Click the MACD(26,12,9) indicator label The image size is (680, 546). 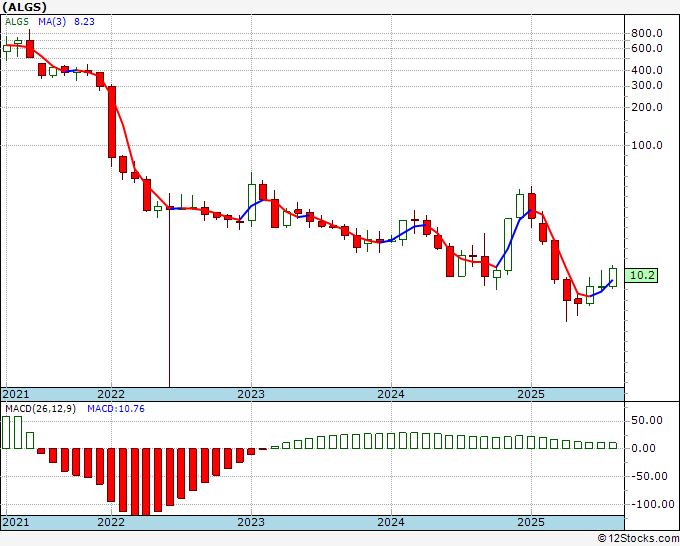coord(40,409)
